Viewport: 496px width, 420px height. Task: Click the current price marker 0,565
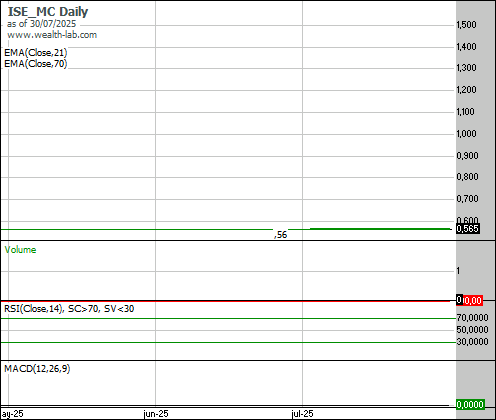click(468, 229)
